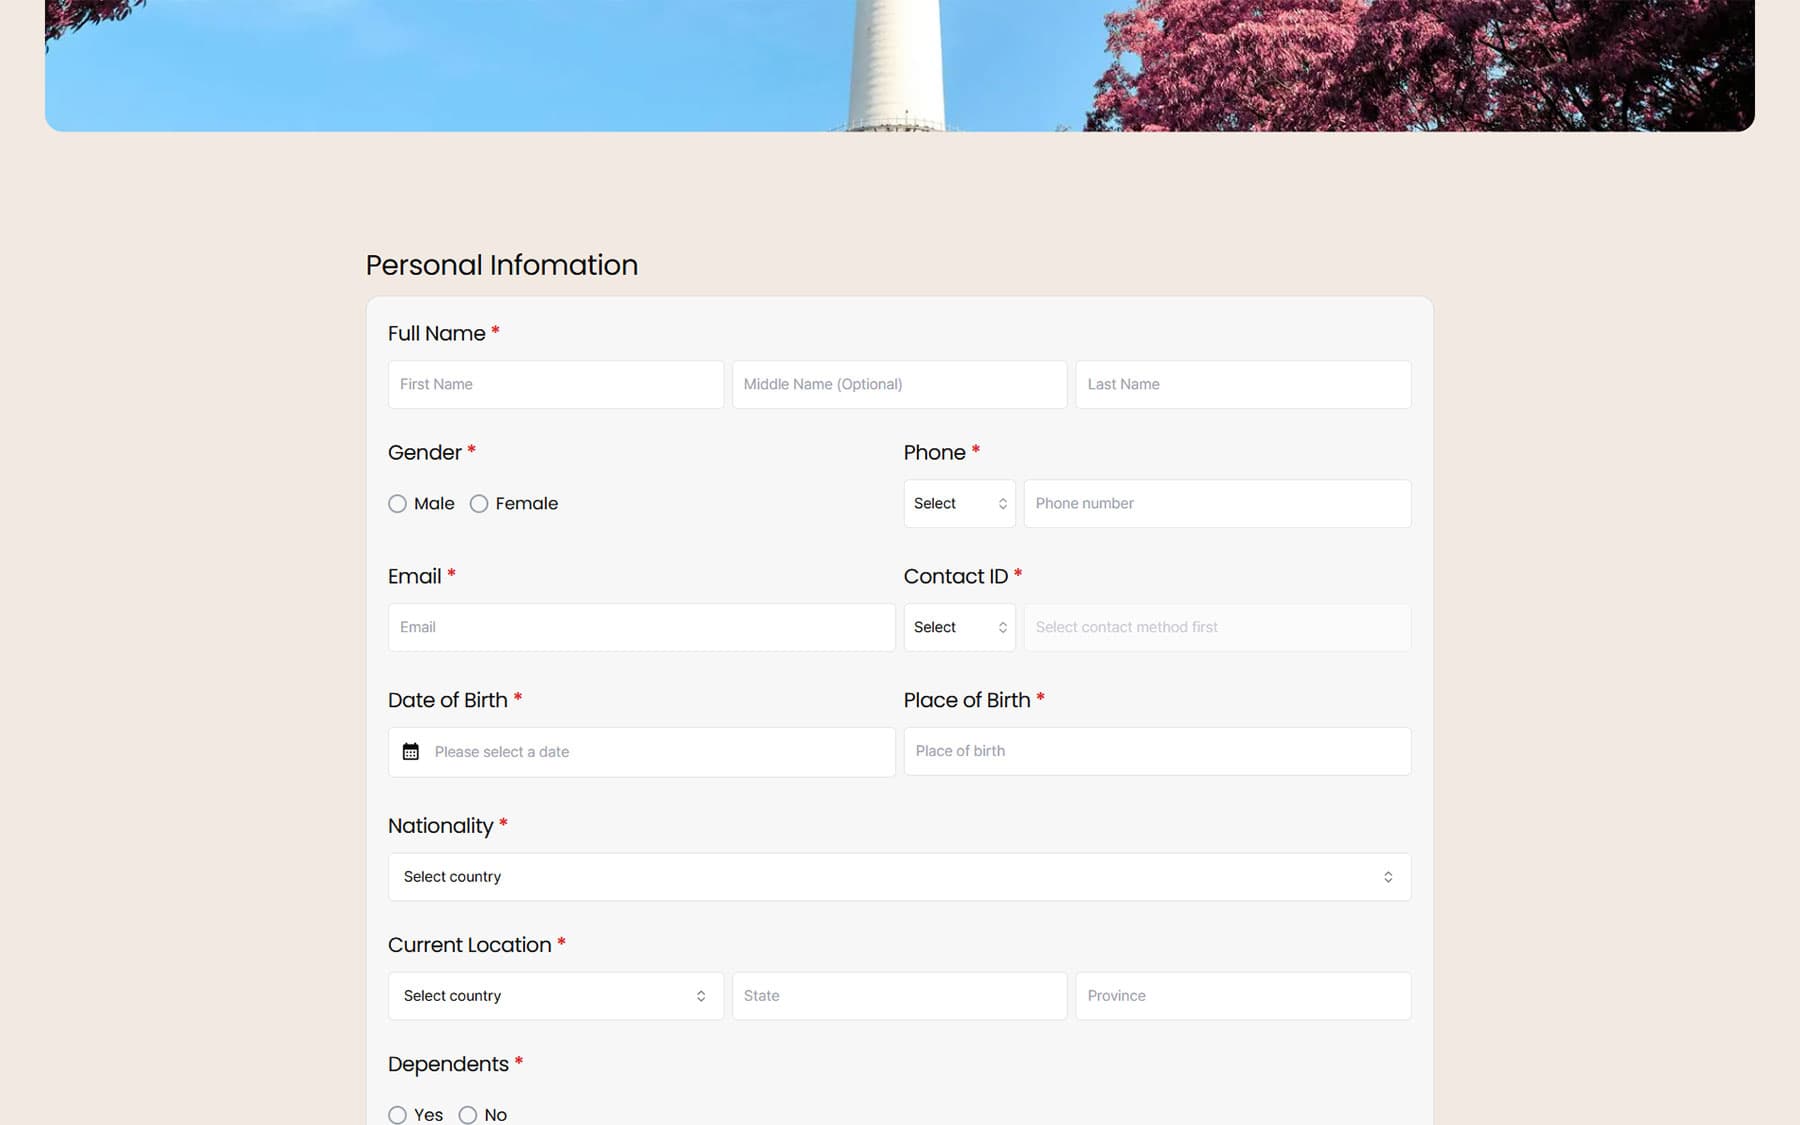The height and width of the screenshot is (1125, 1800).
Task: Focus the Middle Name (Optional) field
Action: pyautogui.click(x=899, y=385)
